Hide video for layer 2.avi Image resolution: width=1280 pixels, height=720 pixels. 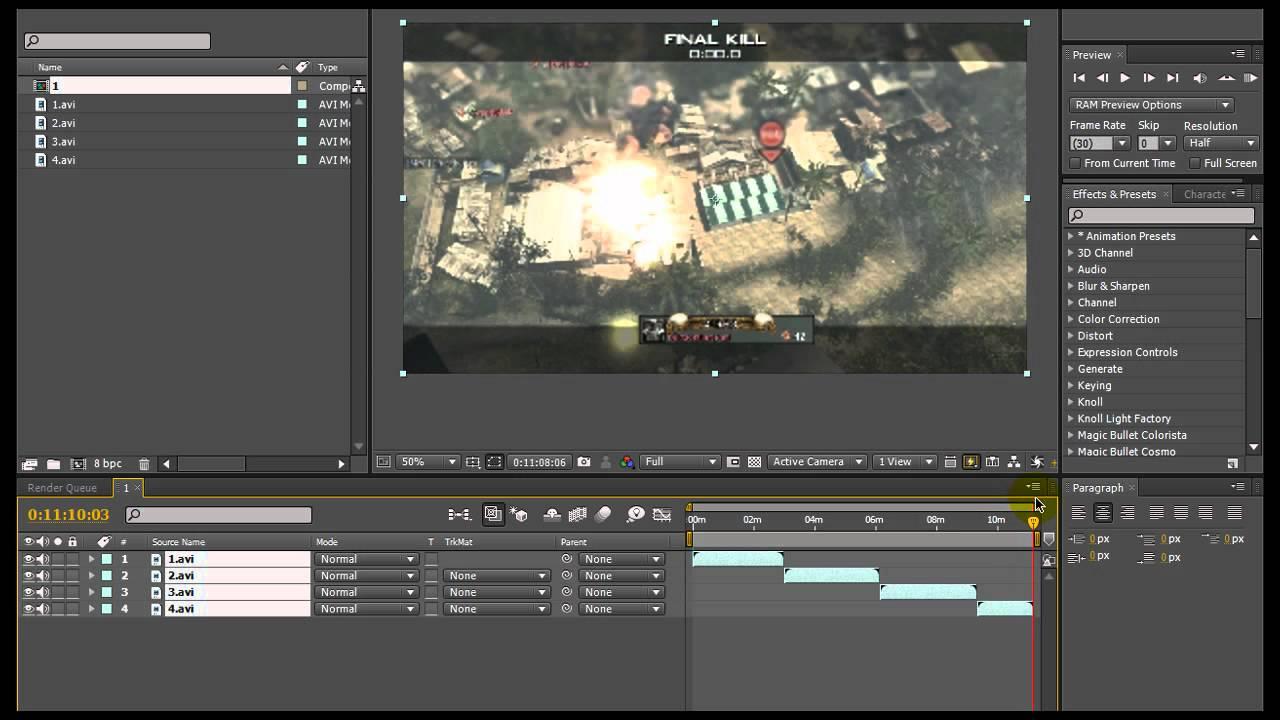(29, 576)
